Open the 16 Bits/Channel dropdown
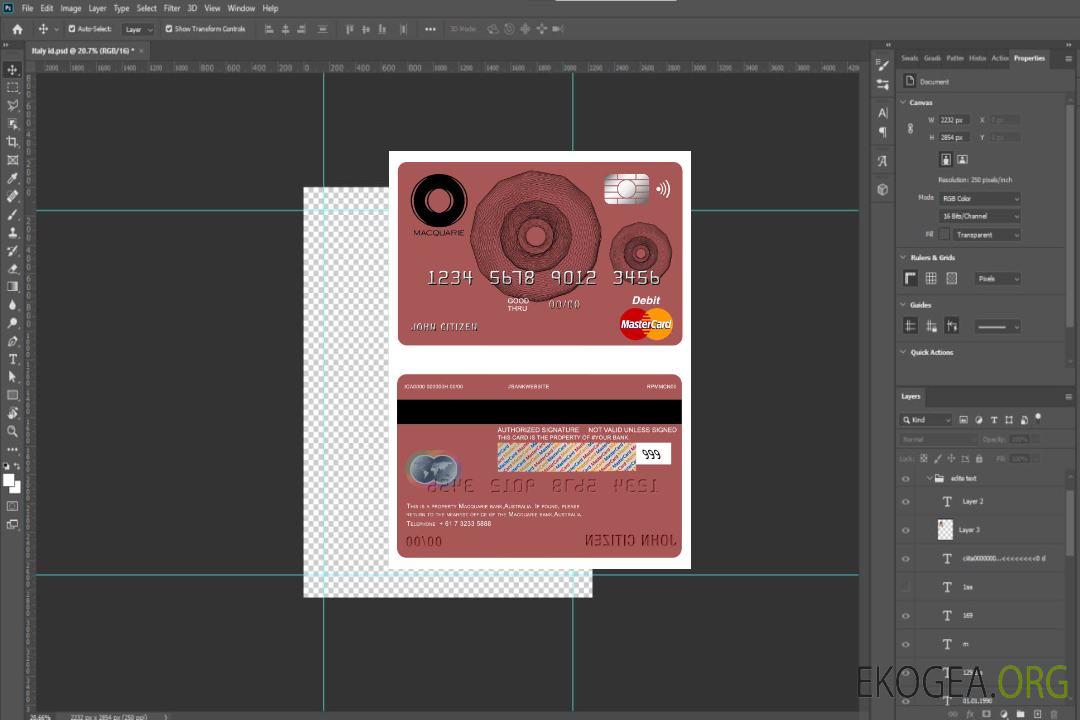 [980, 216]
